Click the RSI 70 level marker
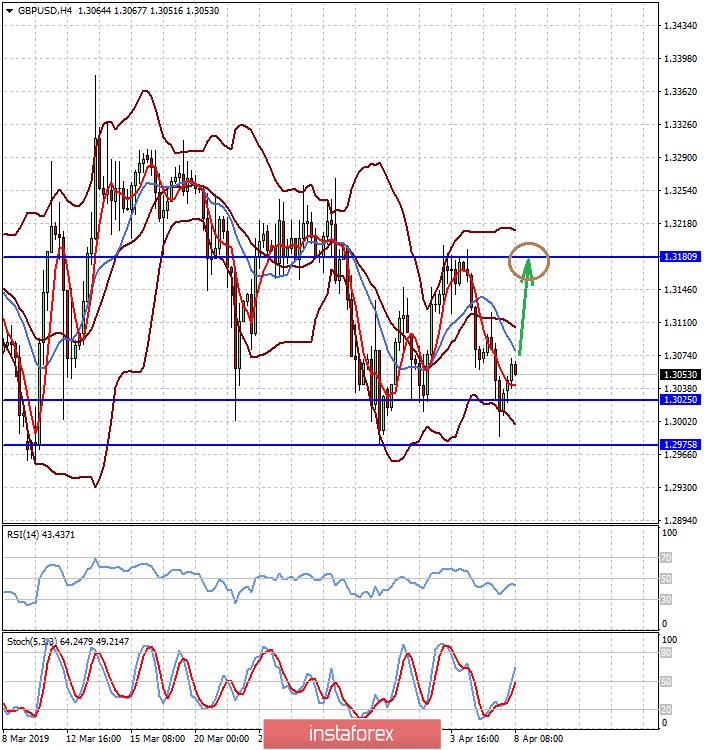 [666, 558]
